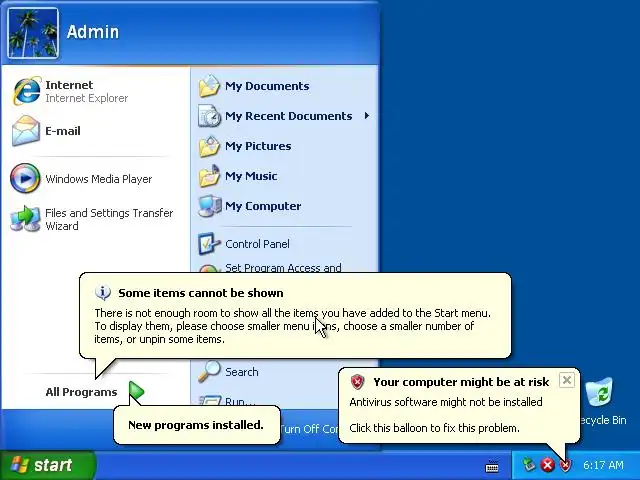This screenshot has height=480, width=640.
Task: Select the My Music menu entry
Action: [x=284, y=176]
